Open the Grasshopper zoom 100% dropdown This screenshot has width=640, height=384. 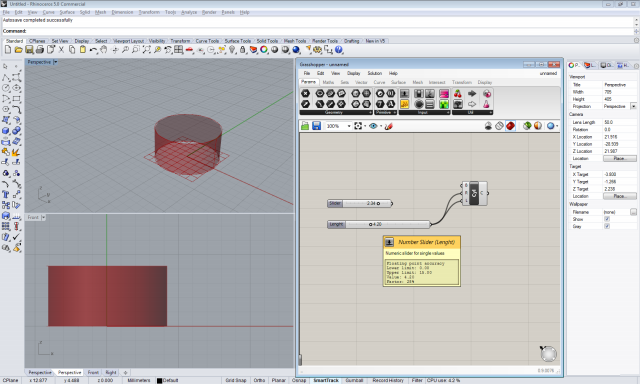pyautogui.click(x=349, y=126)
